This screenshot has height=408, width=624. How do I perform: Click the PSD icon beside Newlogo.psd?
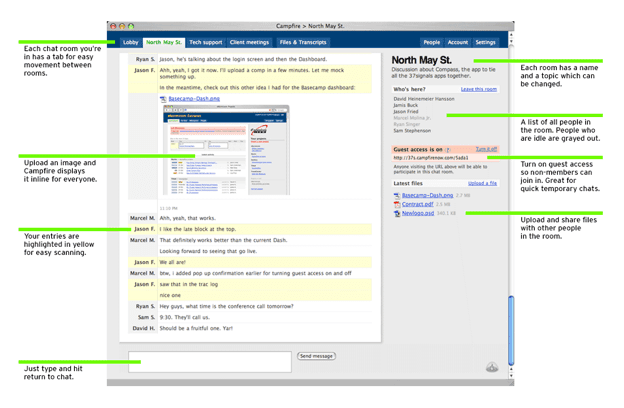point(396,213)
